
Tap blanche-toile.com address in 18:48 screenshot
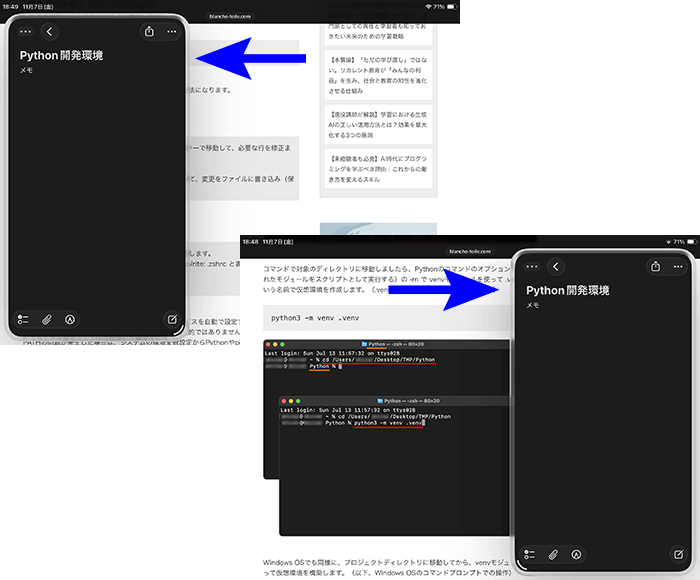click(470, 251)
